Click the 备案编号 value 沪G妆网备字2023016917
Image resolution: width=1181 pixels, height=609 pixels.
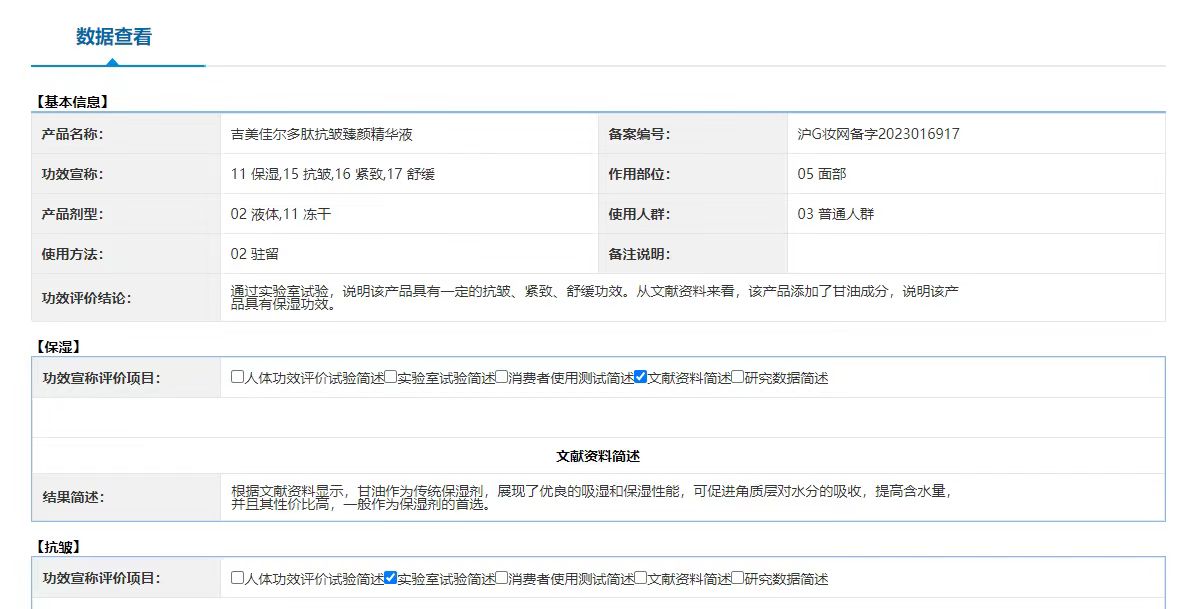point(878,134)
